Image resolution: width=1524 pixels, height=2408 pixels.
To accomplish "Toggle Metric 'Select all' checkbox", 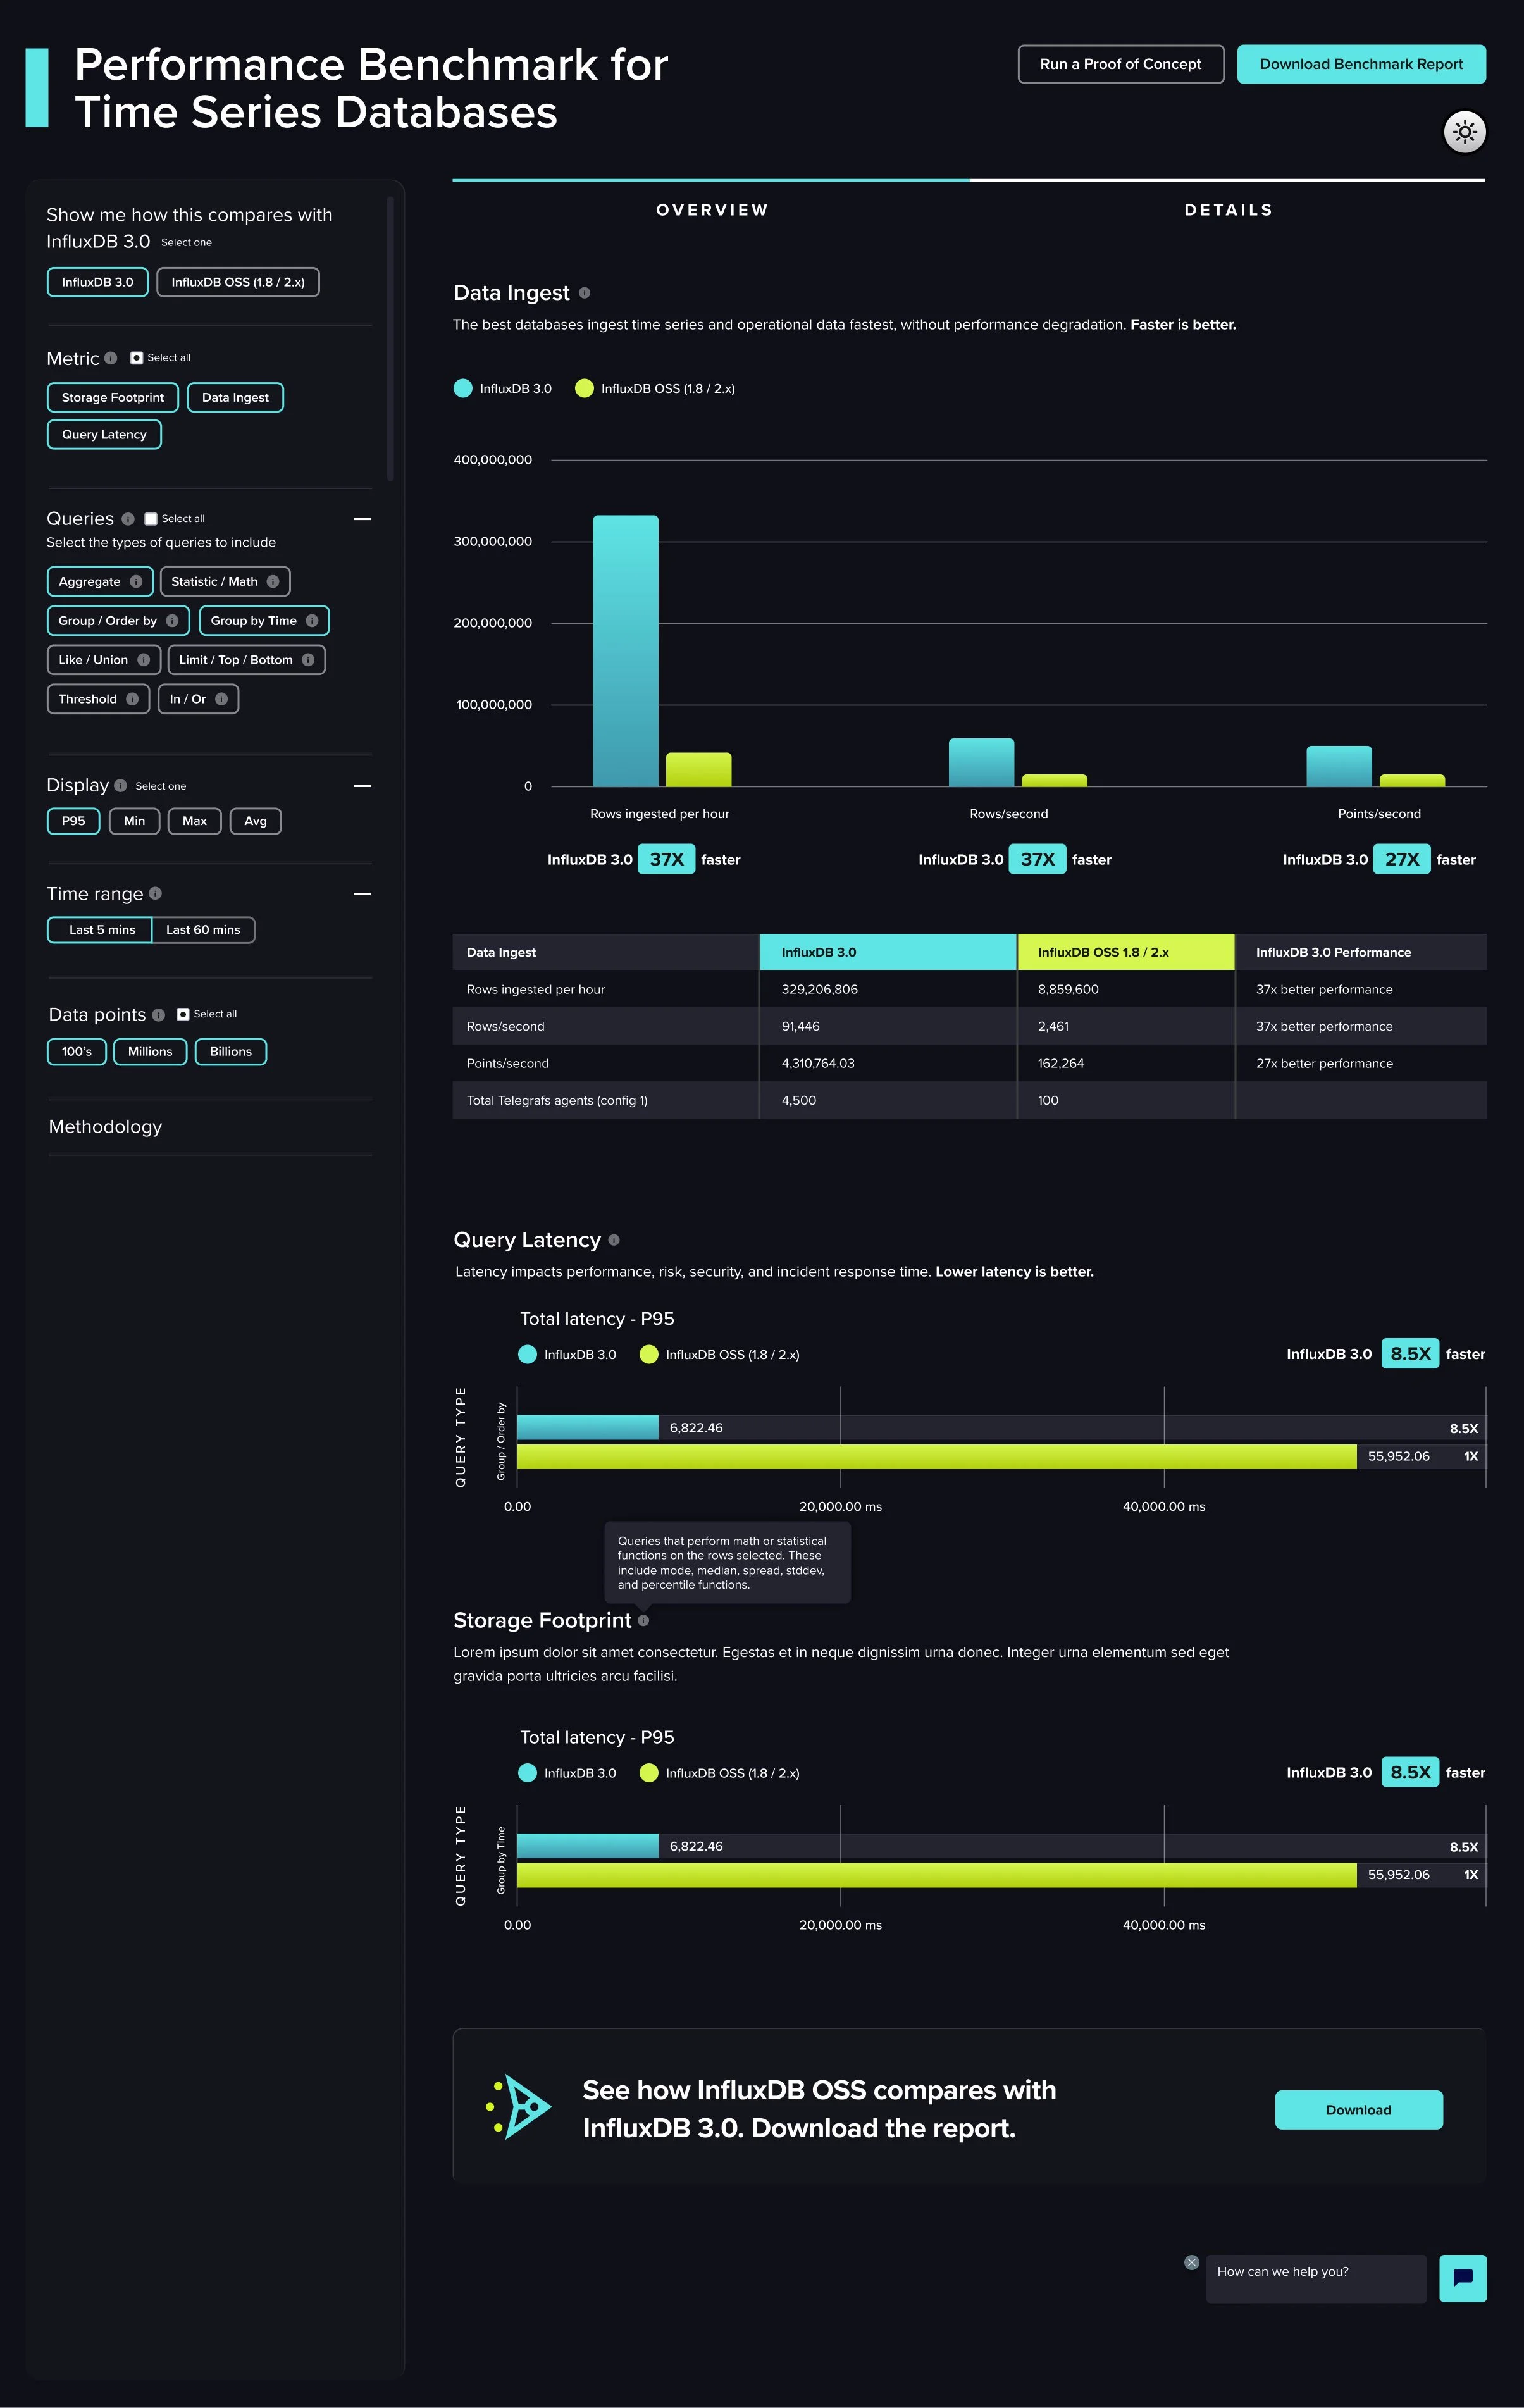I will pos(137,358).
